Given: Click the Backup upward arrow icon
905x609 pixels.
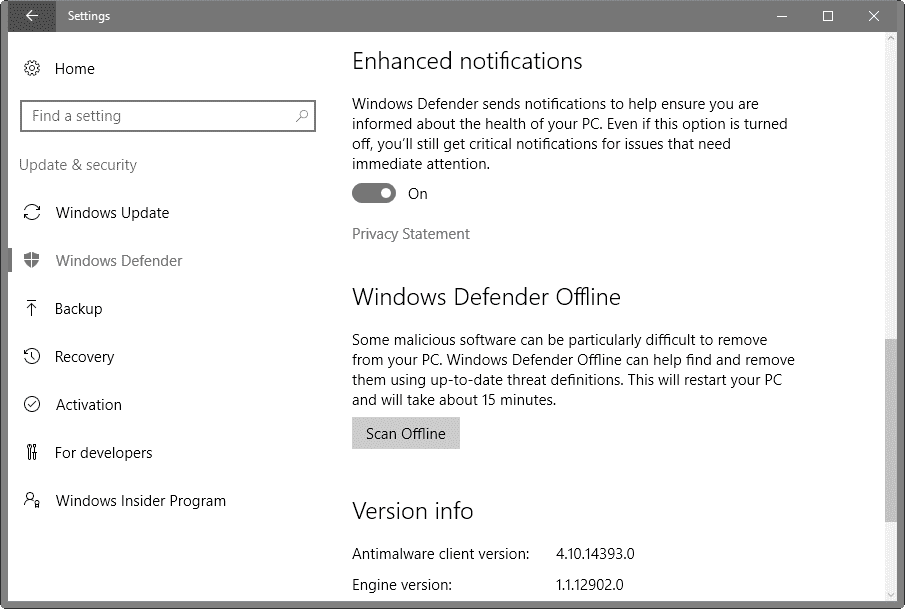Looking at the screenshot, I should pos(32,308).
